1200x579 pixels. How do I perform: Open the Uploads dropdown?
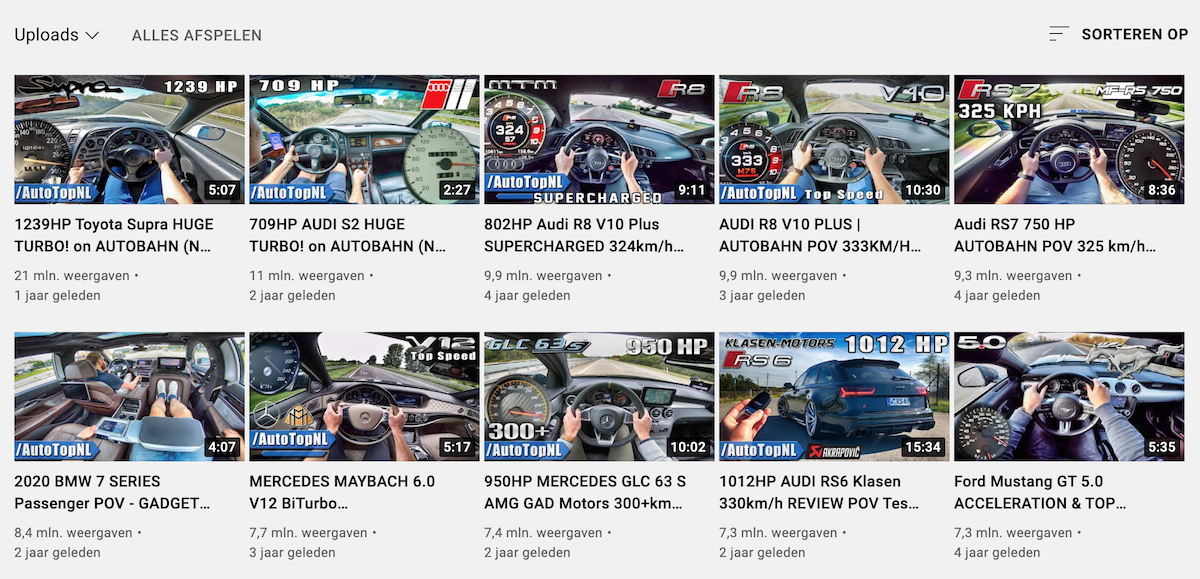tap(57, 35)
